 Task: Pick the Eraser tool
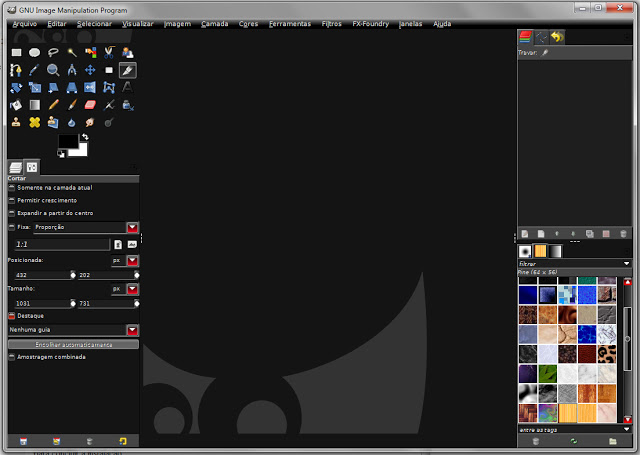pyautogui.click(x=90, y=104)
